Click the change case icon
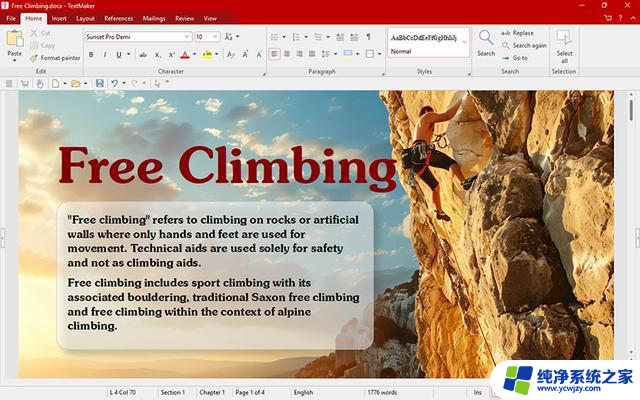This screenshot has height=400, width=640. [x=229, y=37]
